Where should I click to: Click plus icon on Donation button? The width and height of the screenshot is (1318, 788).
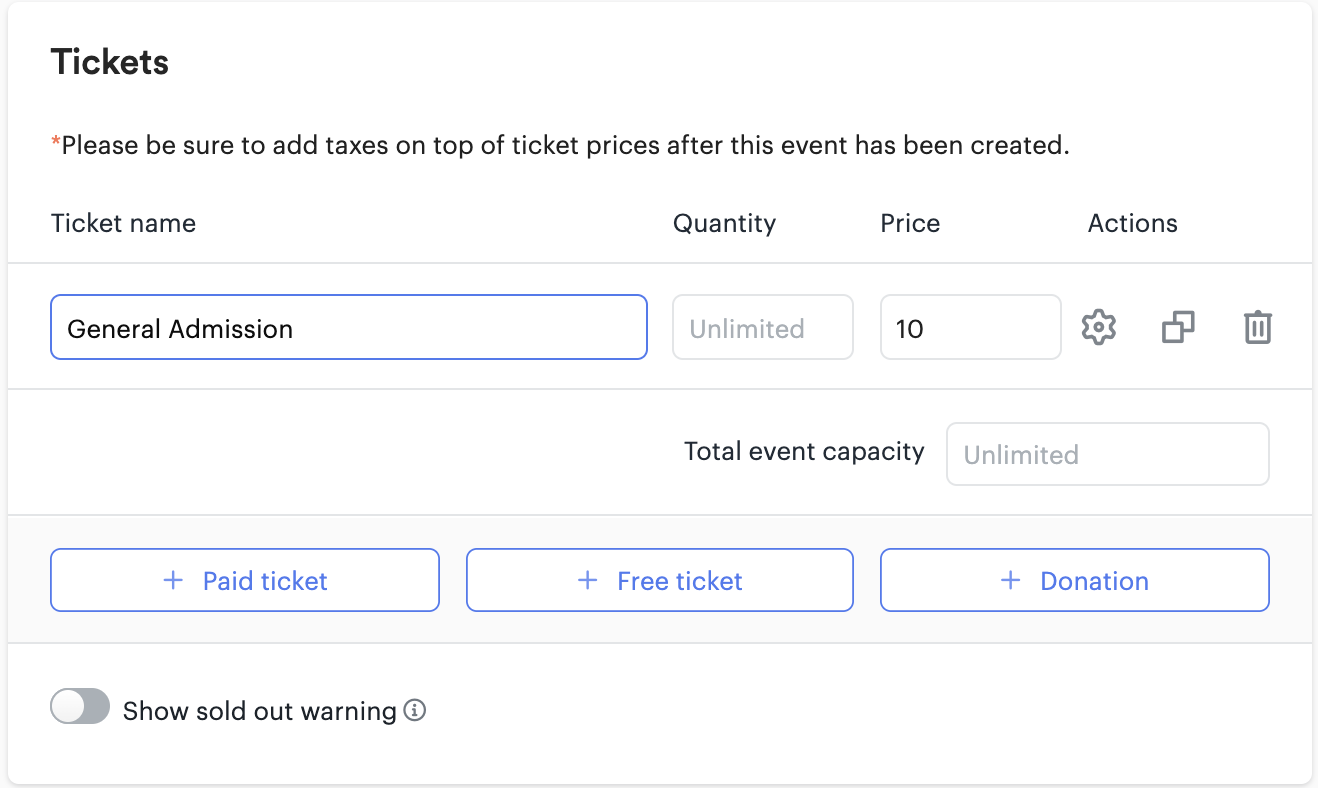point(1011,581)
